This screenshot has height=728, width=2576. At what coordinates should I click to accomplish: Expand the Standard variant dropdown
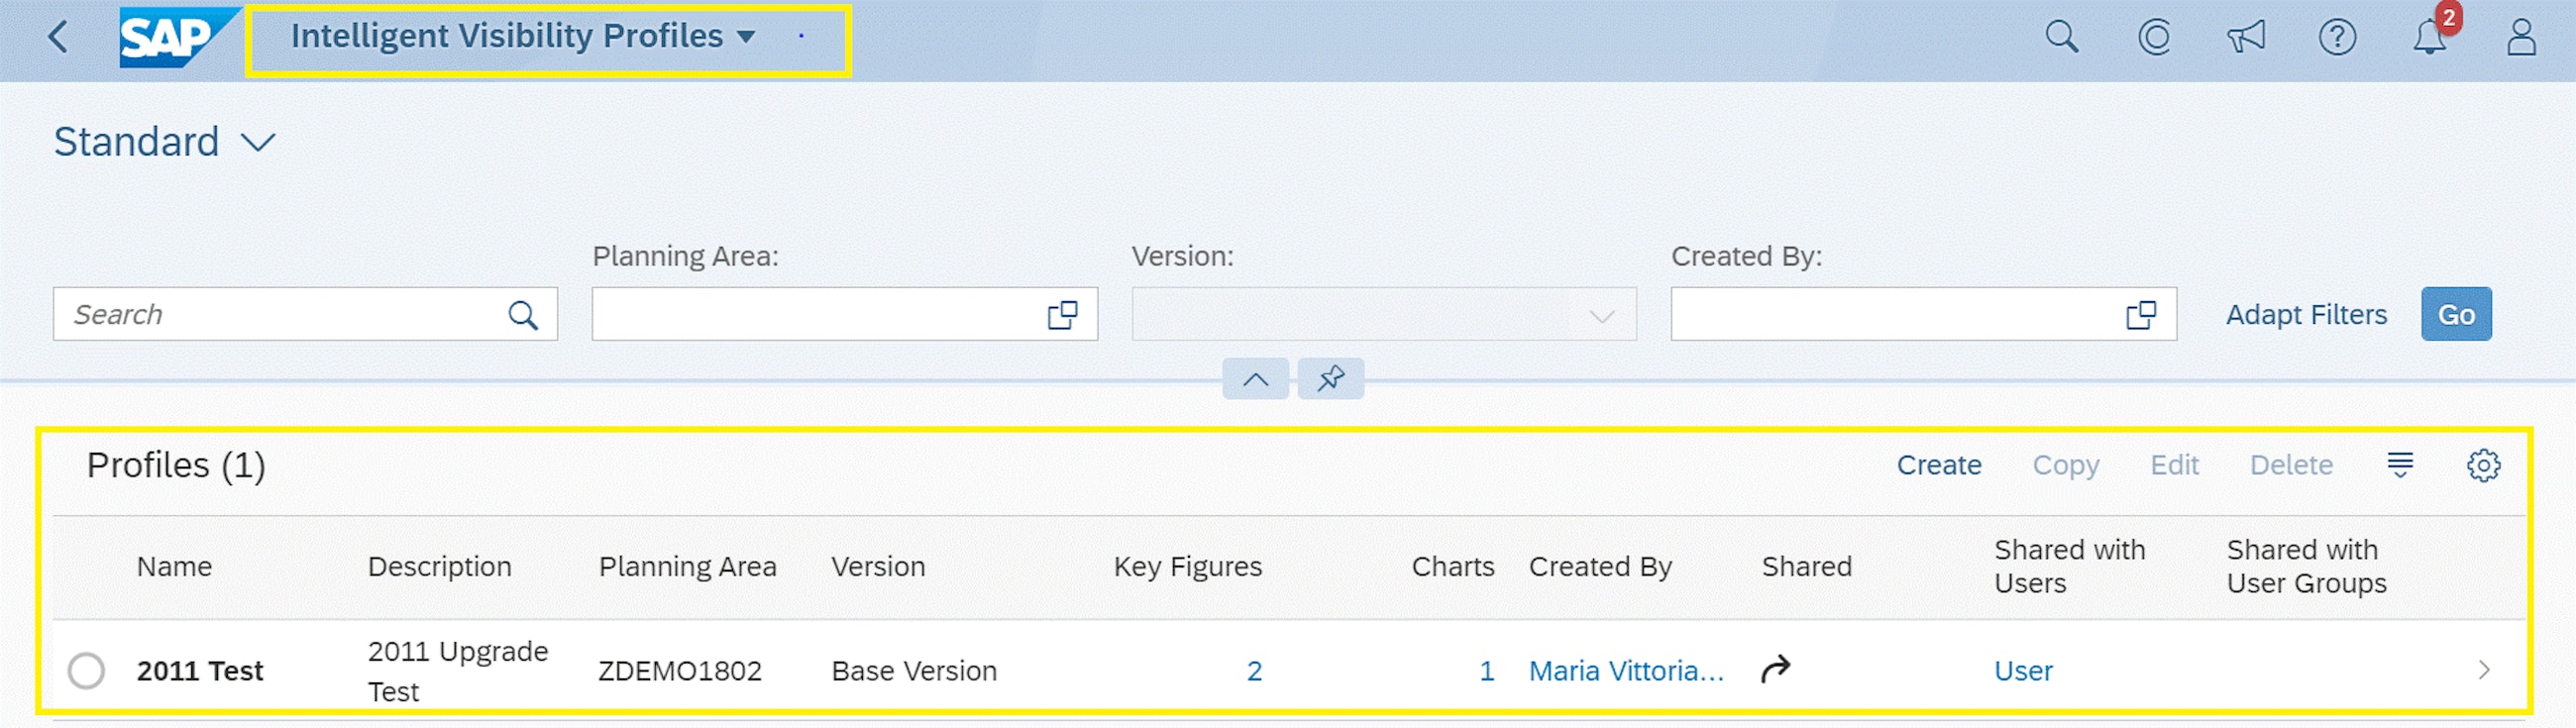click(258, 143)
